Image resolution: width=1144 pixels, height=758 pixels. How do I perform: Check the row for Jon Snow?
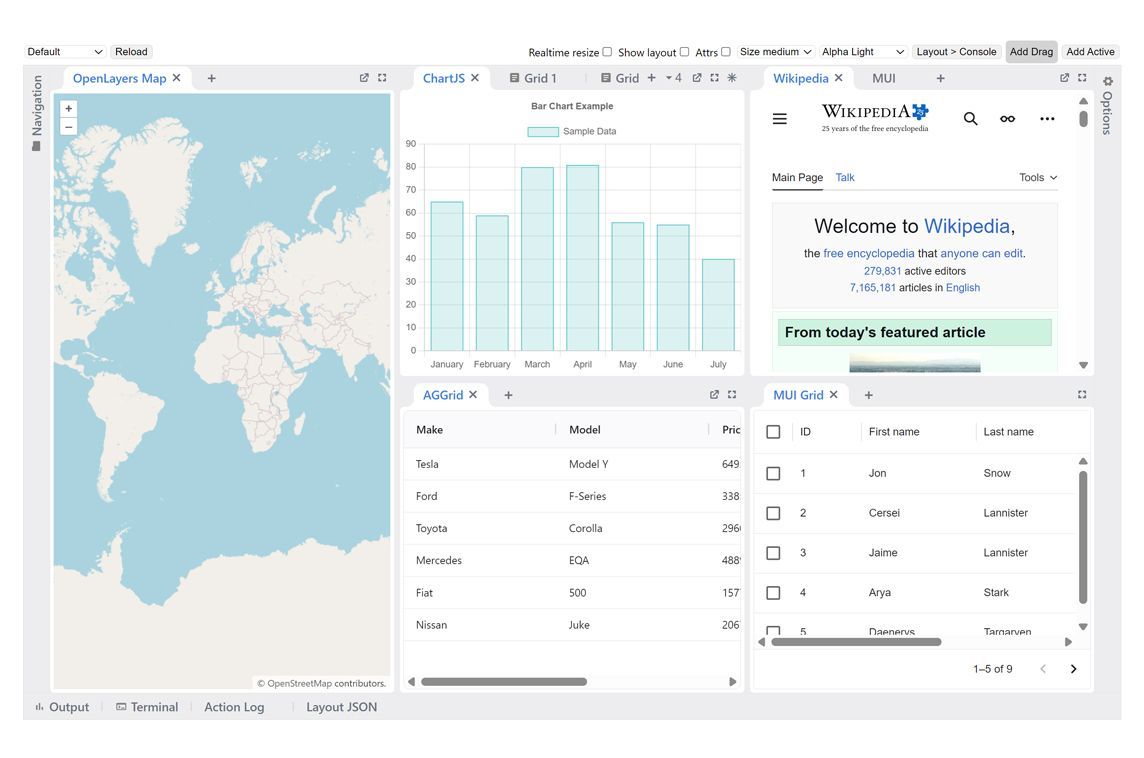point(773,473)
